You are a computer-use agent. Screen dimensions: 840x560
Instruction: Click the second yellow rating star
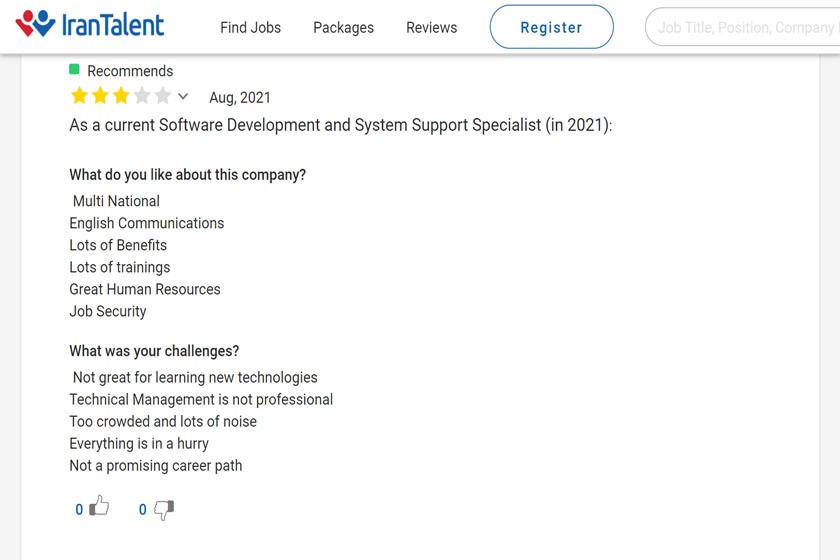coord(100,96)
